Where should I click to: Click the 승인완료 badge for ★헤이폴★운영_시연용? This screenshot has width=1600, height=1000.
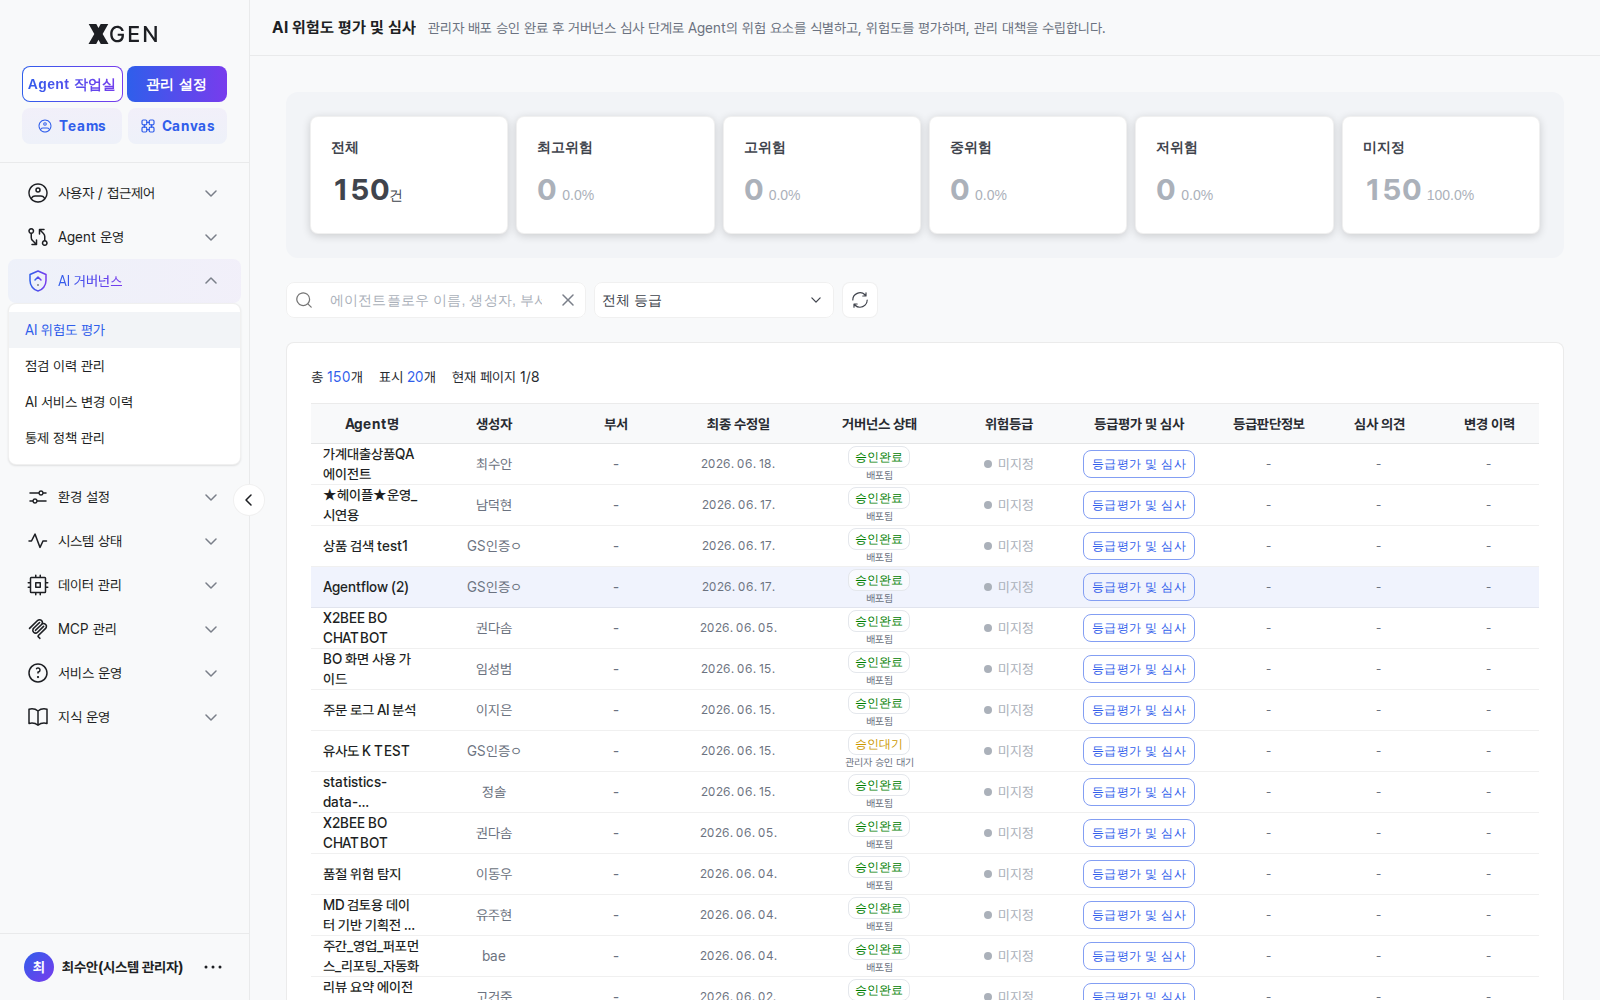[x=879, y=498]
